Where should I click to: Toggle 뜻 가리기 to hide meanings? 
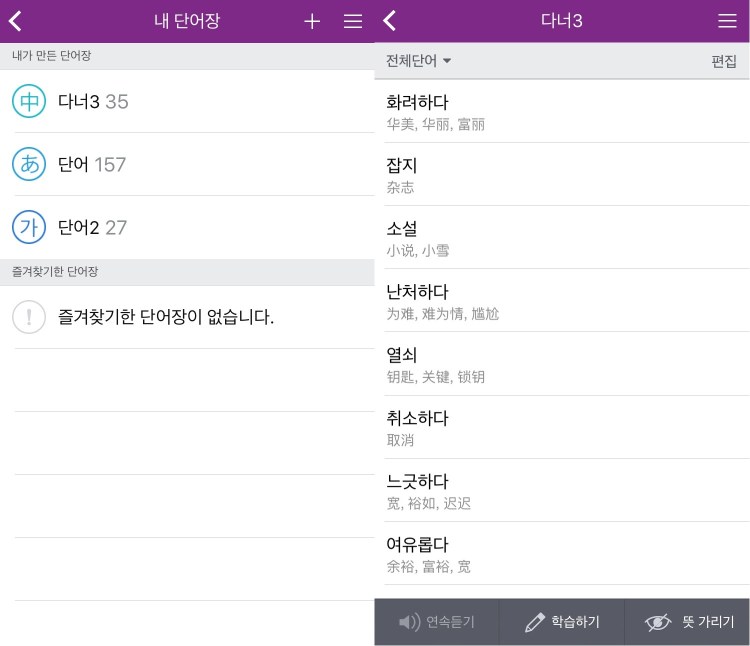click(x=689, y=622)
